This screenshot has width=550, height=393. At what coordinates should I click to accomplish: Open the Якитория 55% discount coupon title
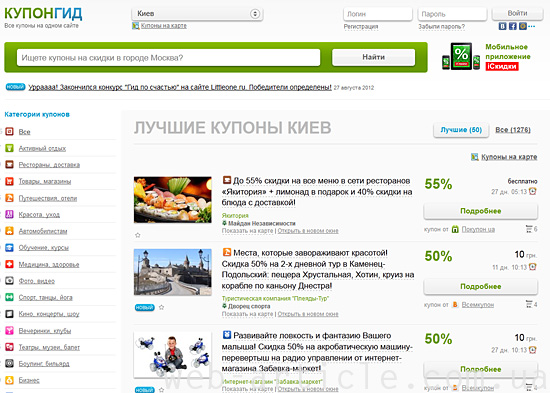tap(317, 192)
